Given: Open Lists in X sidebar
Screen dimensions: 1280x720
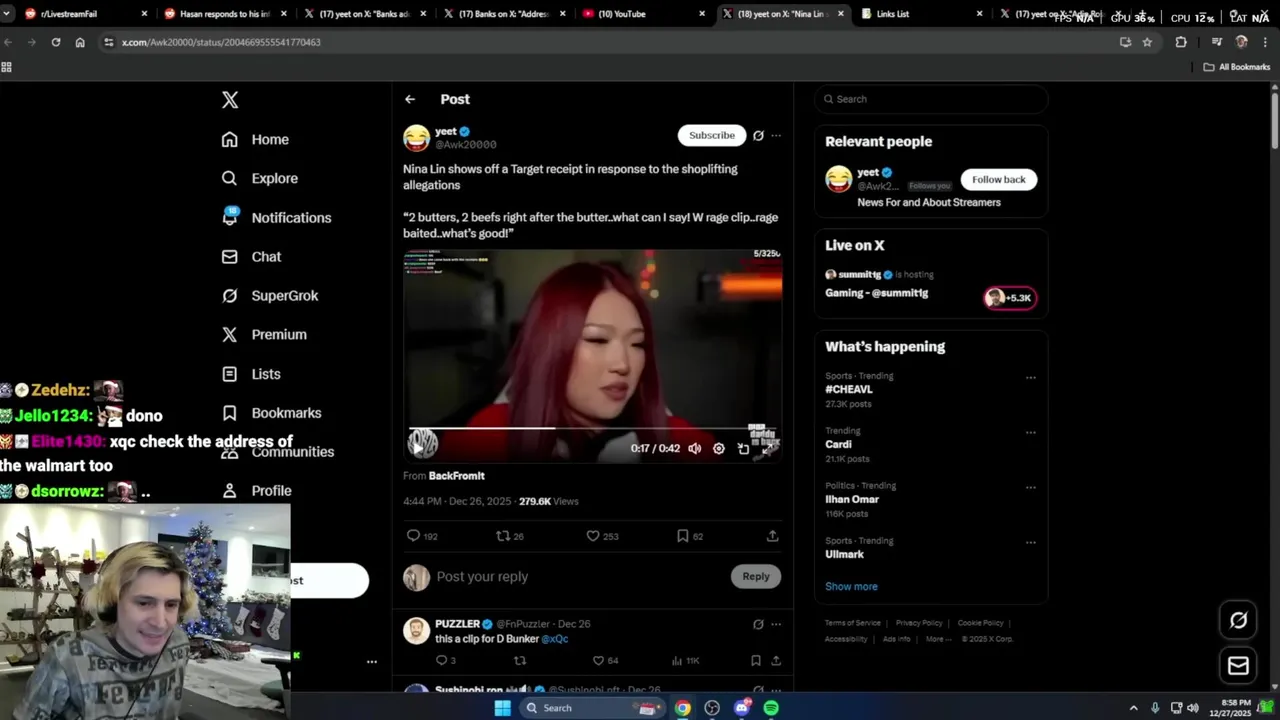Looking at the screenshot, I should pyautogui.click(x=251, y=374).
